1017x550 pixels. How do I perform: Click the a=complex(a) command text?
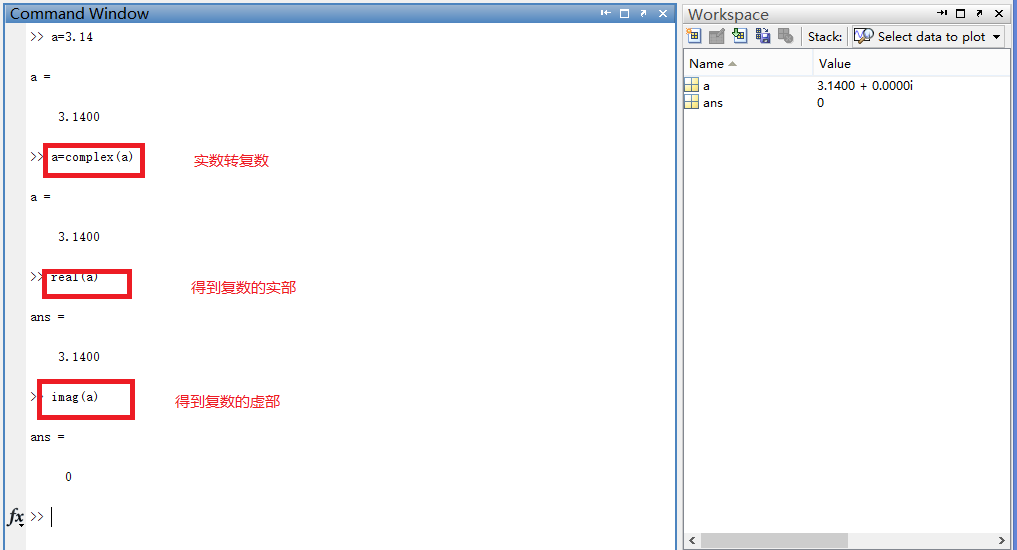(x=93, y=157)
